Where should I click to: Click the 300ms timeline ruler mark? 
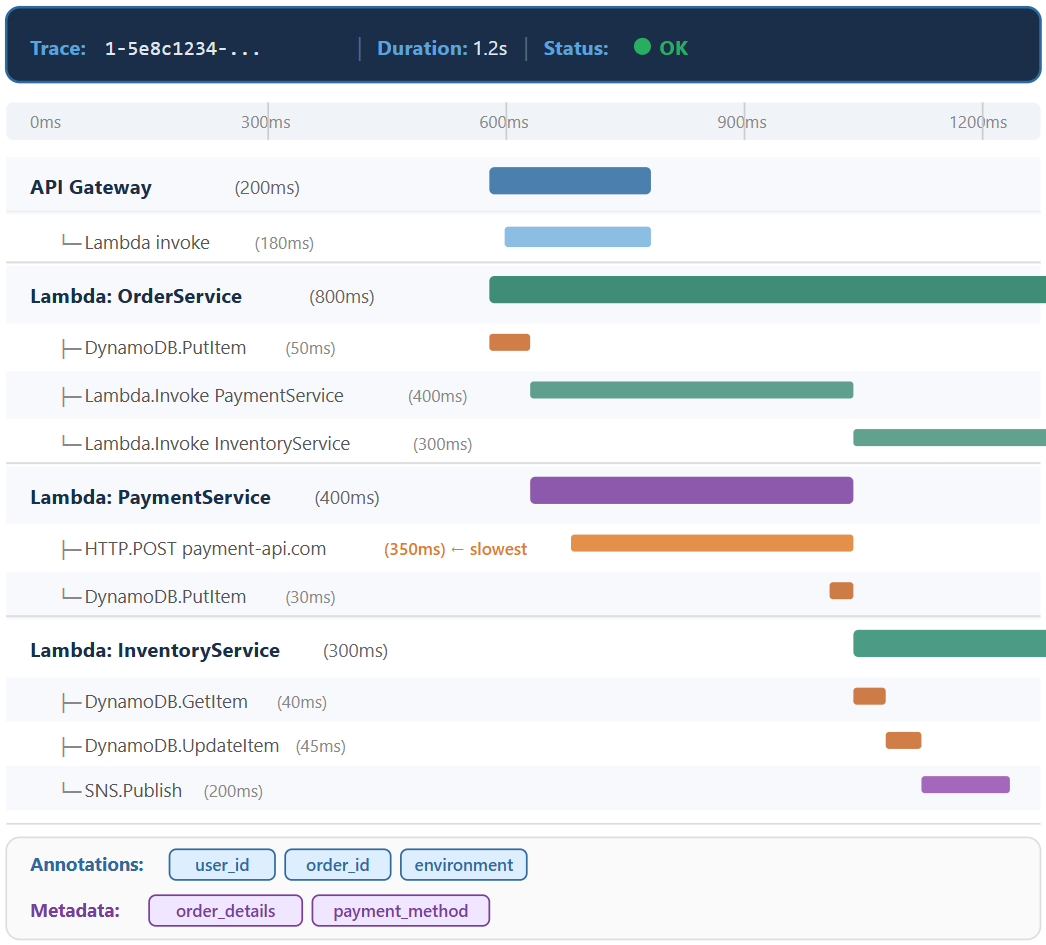[x=266, y=122]
